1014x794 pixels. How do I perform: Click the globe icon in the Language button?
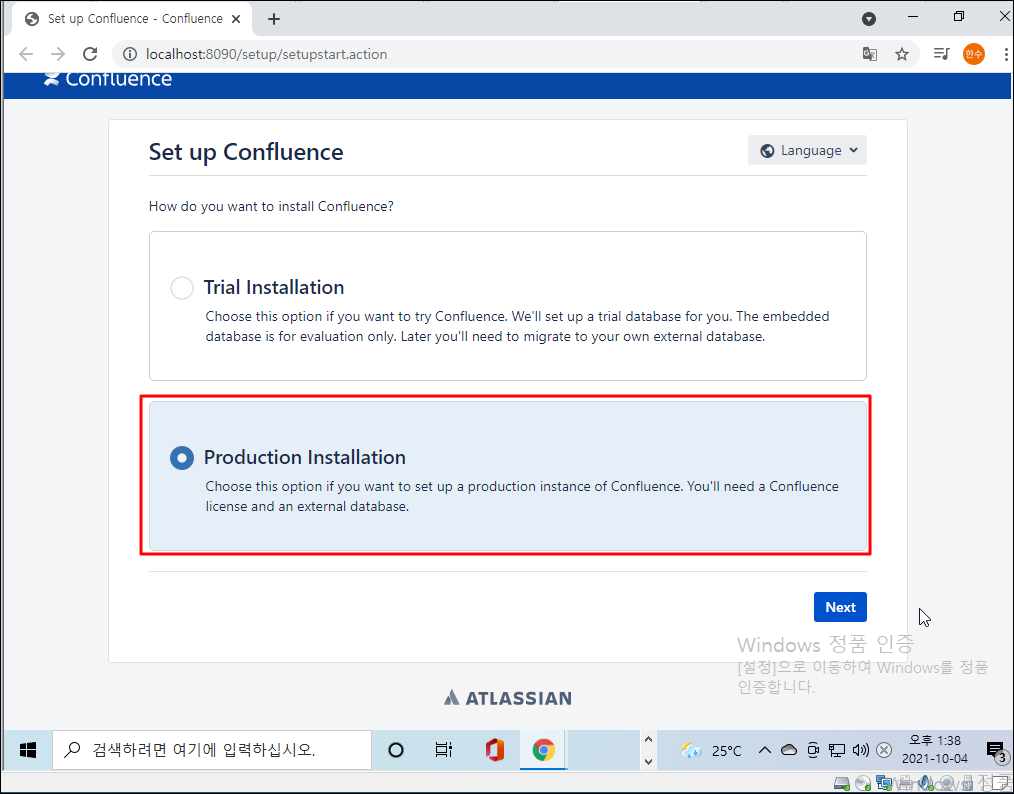[x=768, y=151]
